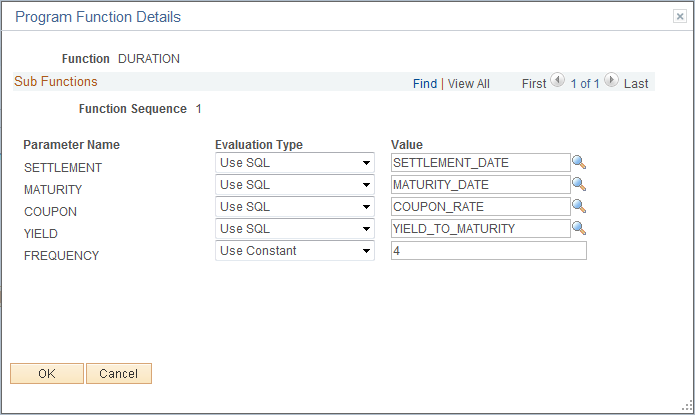Click the MATURITY_DATE value field
Image resolution: width=695 pixels, height=415 pixels.
click(x=480, y=184)
